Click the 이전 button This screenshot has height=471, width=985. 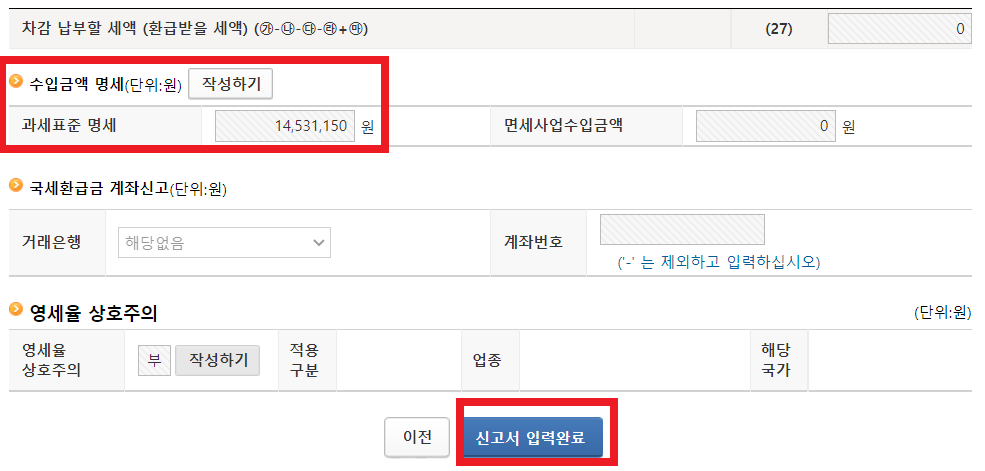pos(417,438)
